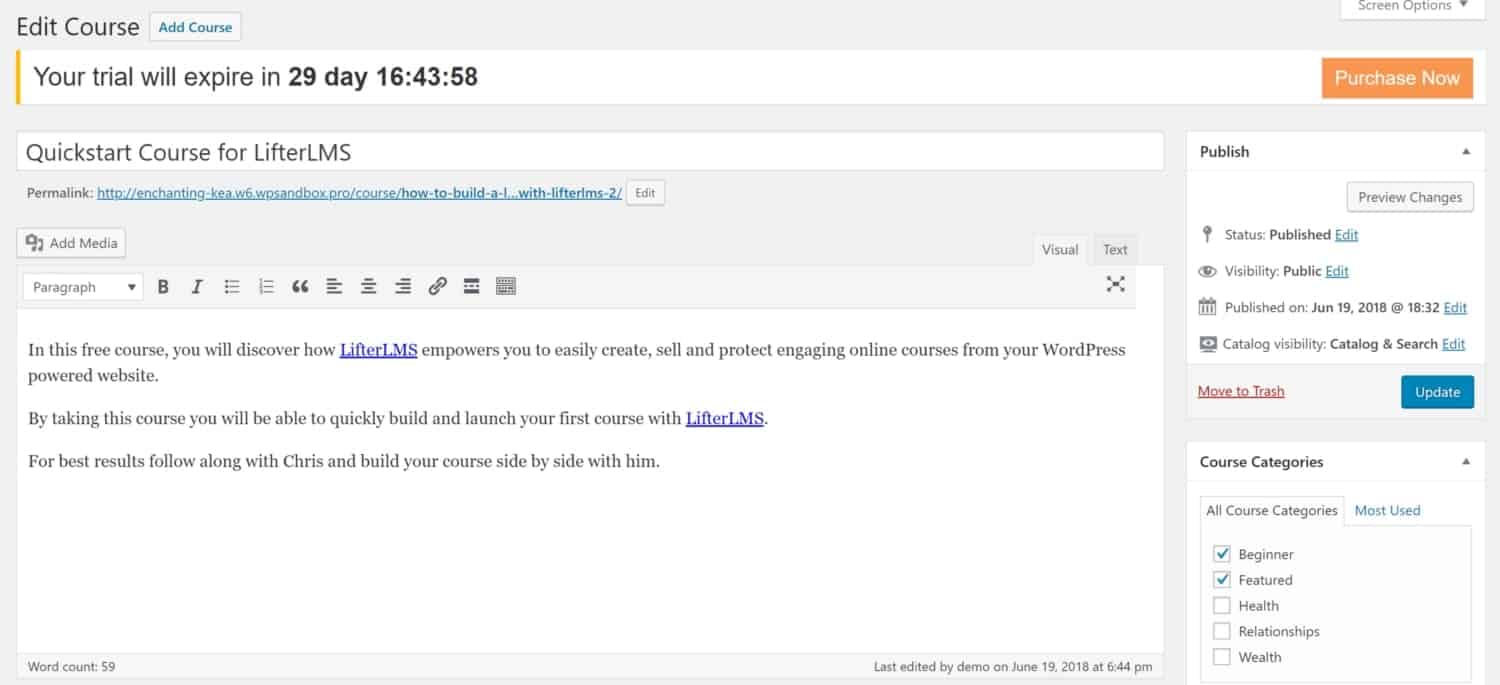Insert a numbered list
Image resolution: width=1500 pixels, height=685 pixels.
point(266,287)
